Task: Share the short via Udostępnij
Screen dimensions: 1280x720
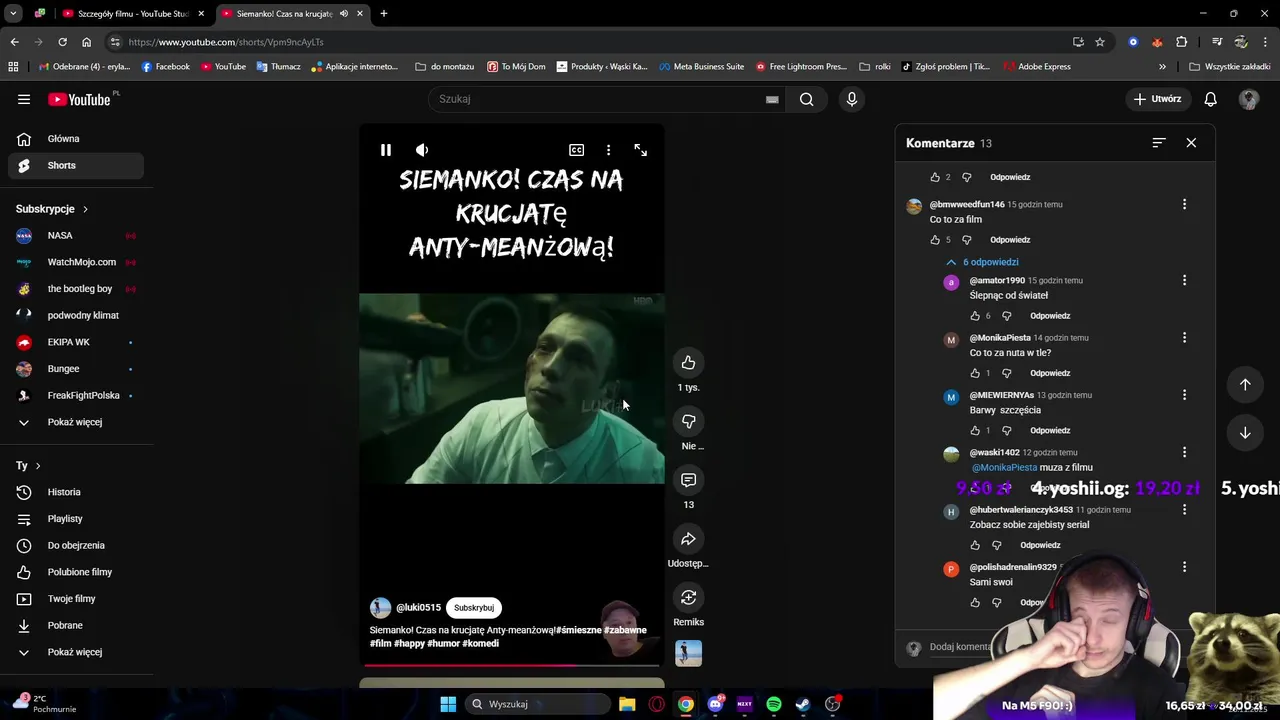Action: coord(688,539)
